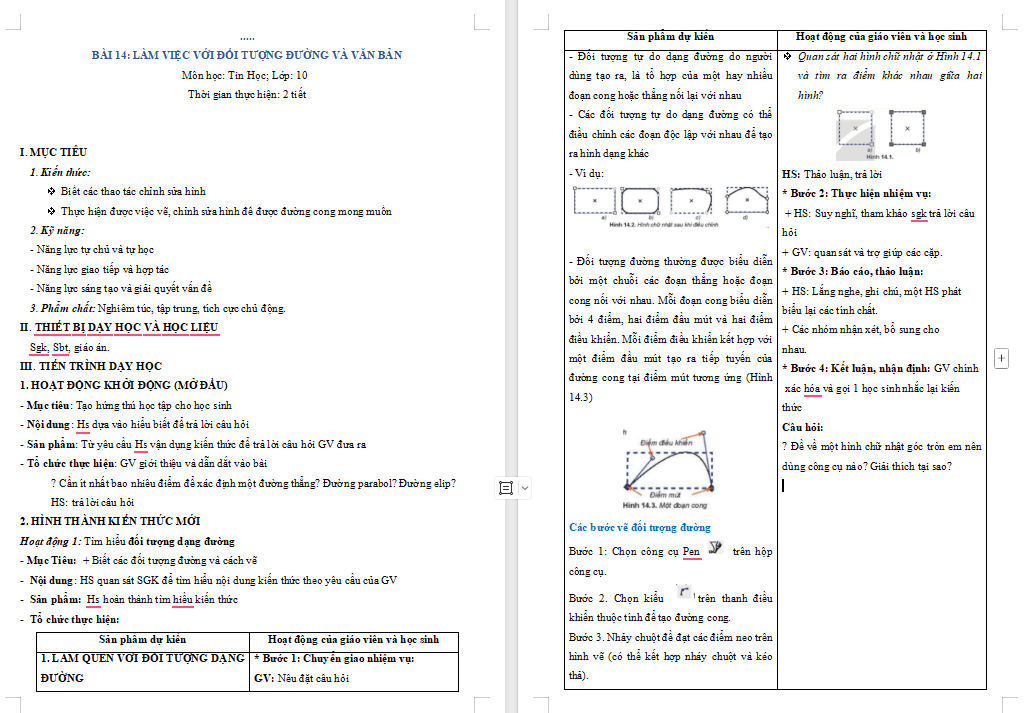Click heading '2. HÌNH THÀNH KIẾN THỨC MỚI'

(110, 521)
